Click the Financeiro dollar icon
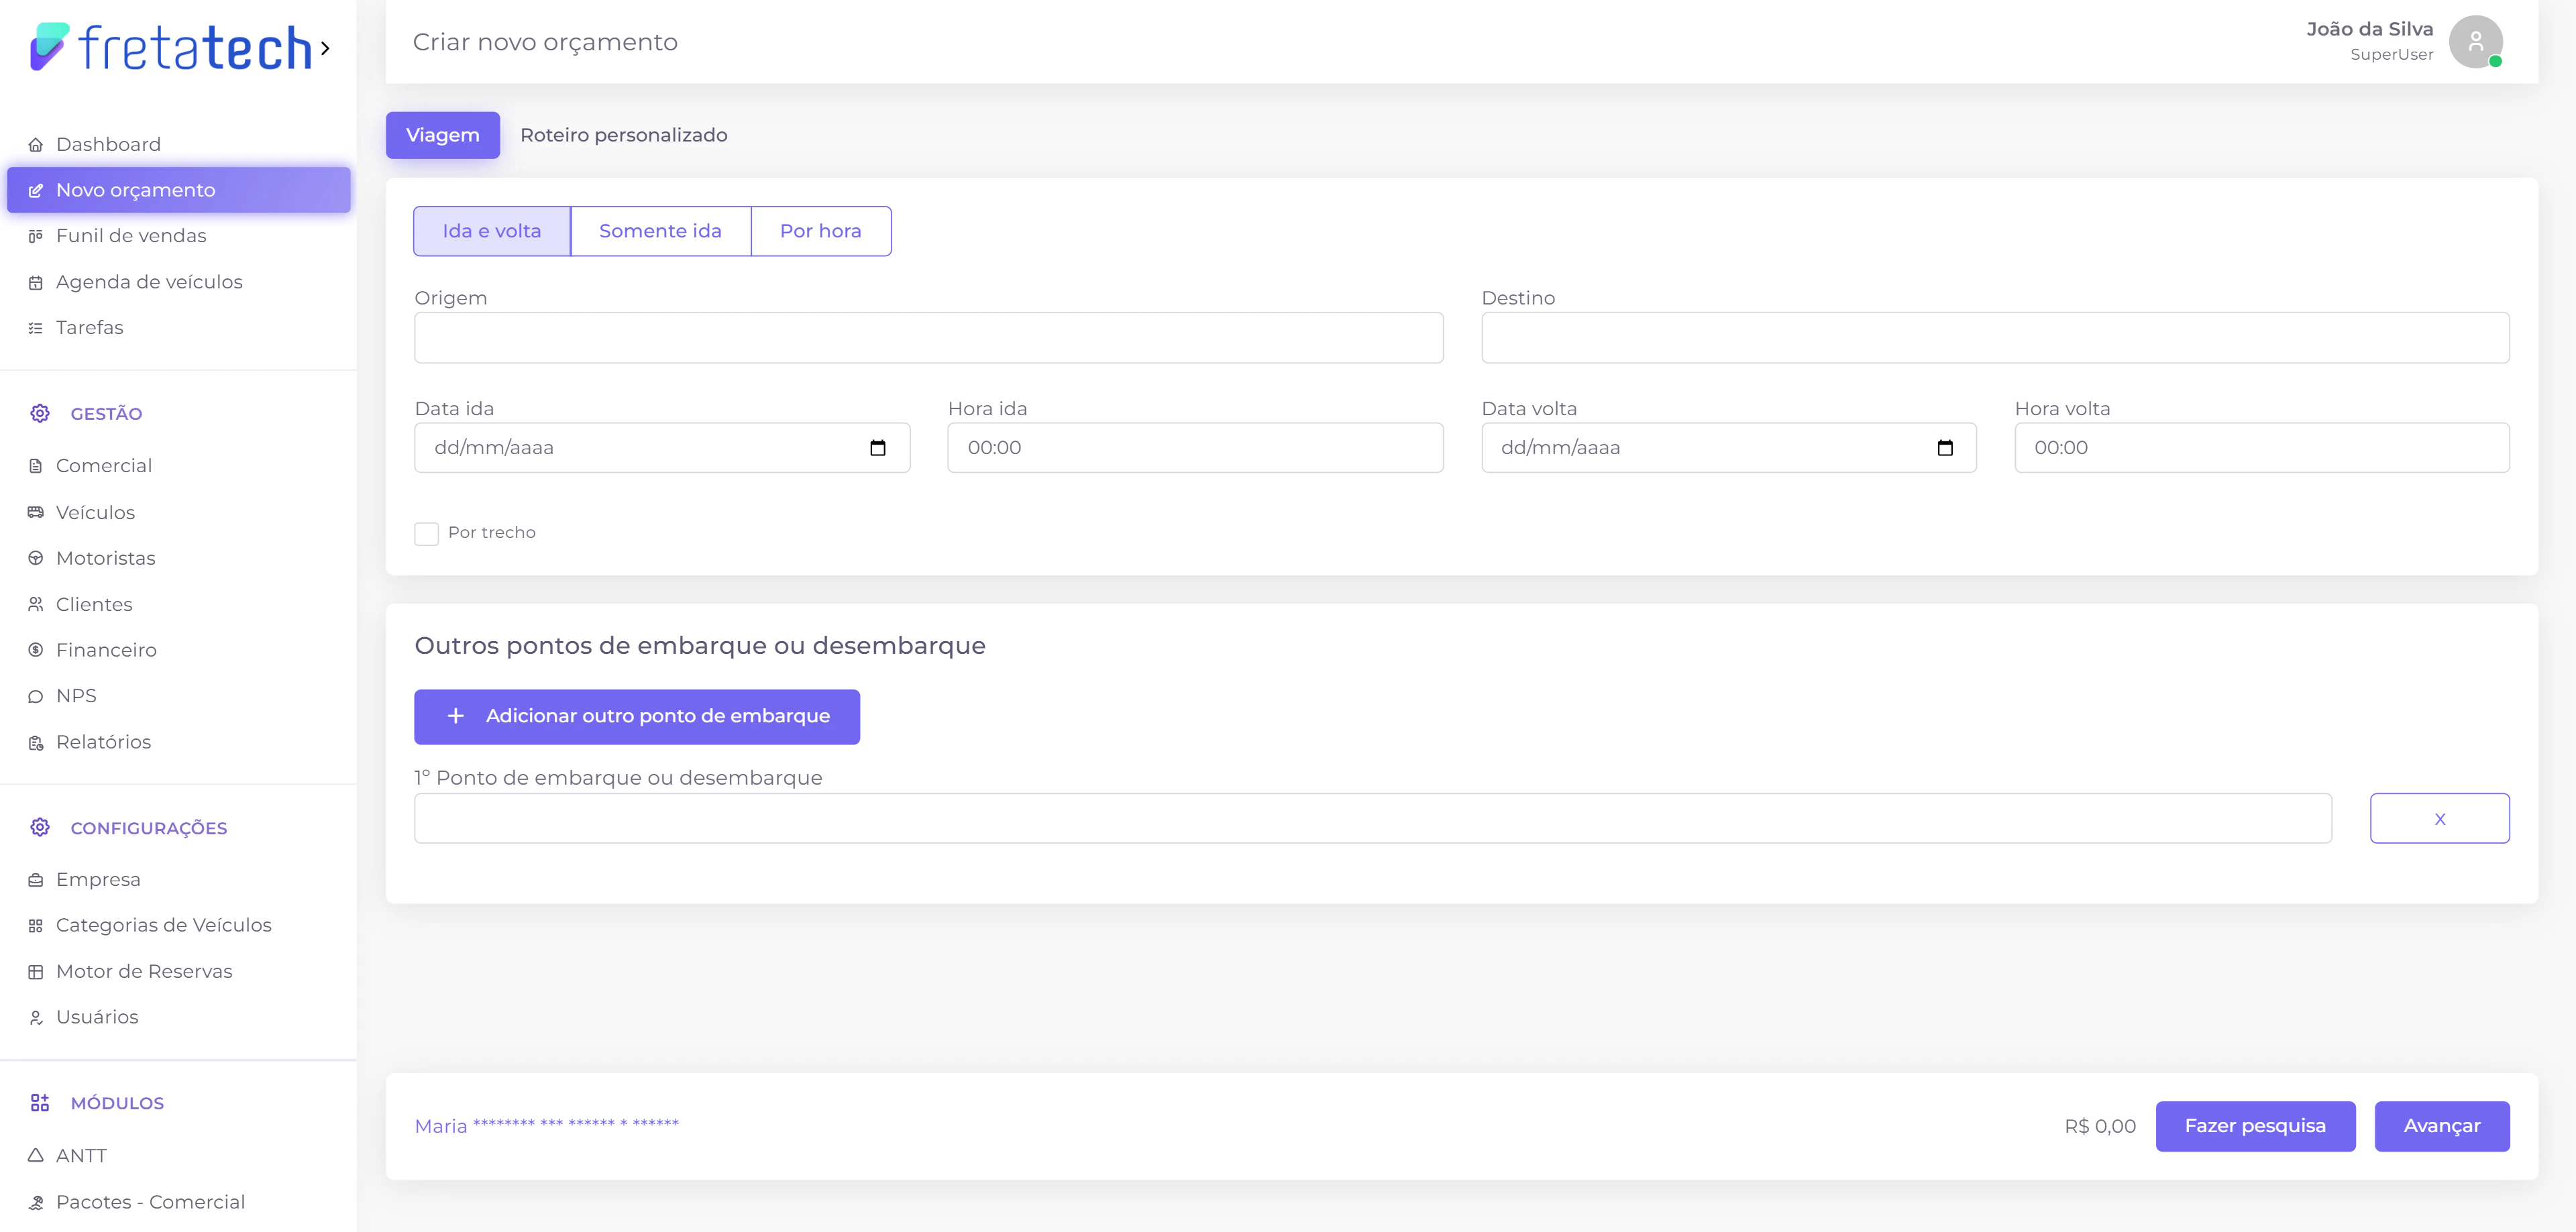The image size is (2576, 1232). (36, 650)
